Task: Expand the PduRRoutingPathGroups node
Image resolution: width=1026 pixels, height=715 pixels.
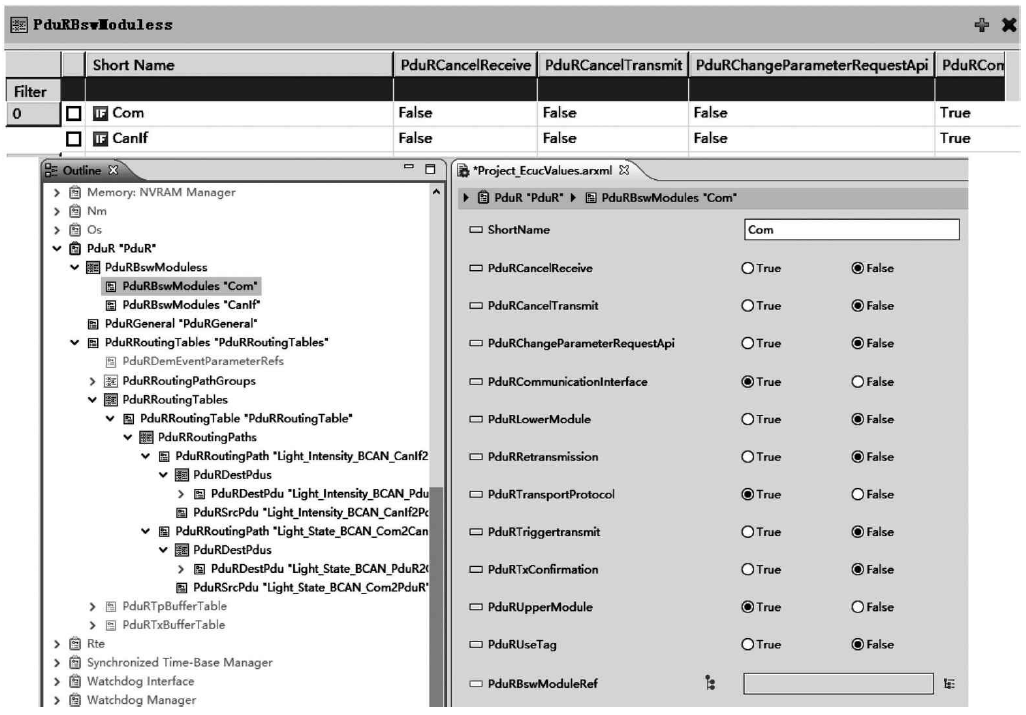Action: point(92,381)
